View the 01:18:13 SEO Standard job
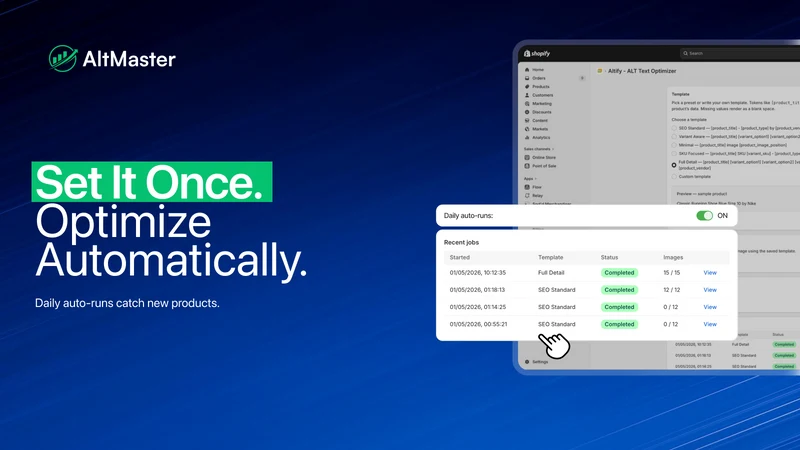 [710, 290]
